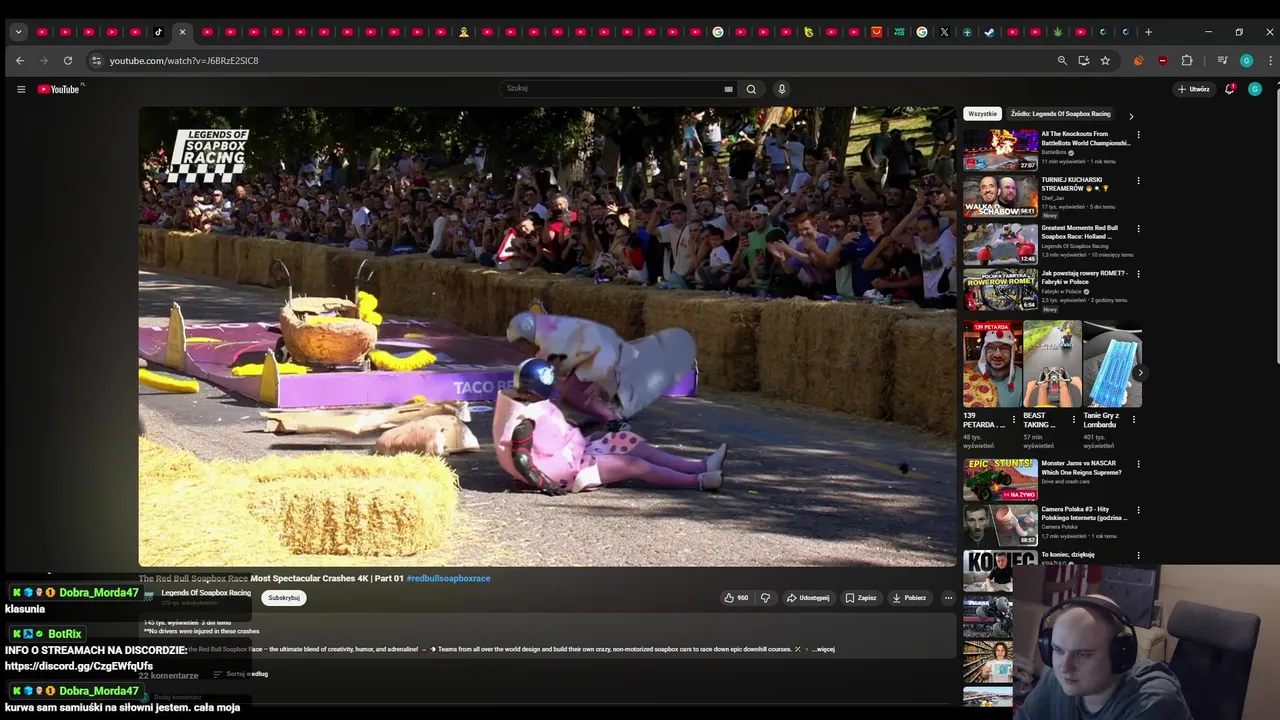Screen dimensions: 1280x720
Task: Open Jak powstają rowery ROMET video
Action: tap(1000, 290)
